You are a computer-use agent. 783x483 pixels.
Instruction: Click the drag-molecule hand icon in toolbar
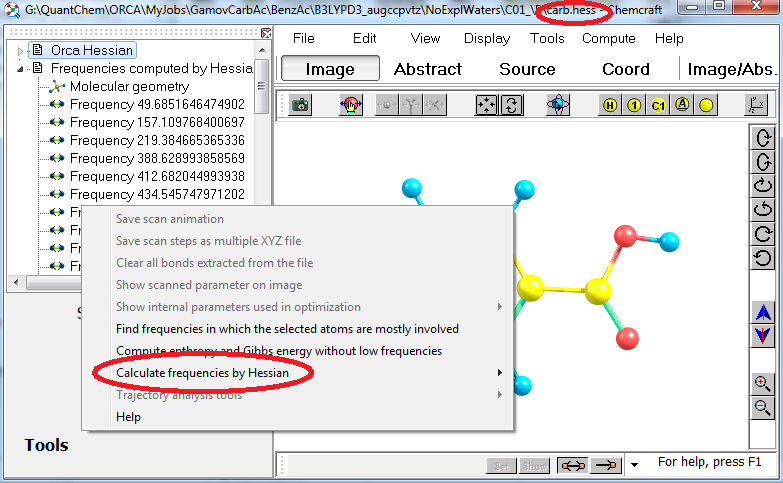350,105
